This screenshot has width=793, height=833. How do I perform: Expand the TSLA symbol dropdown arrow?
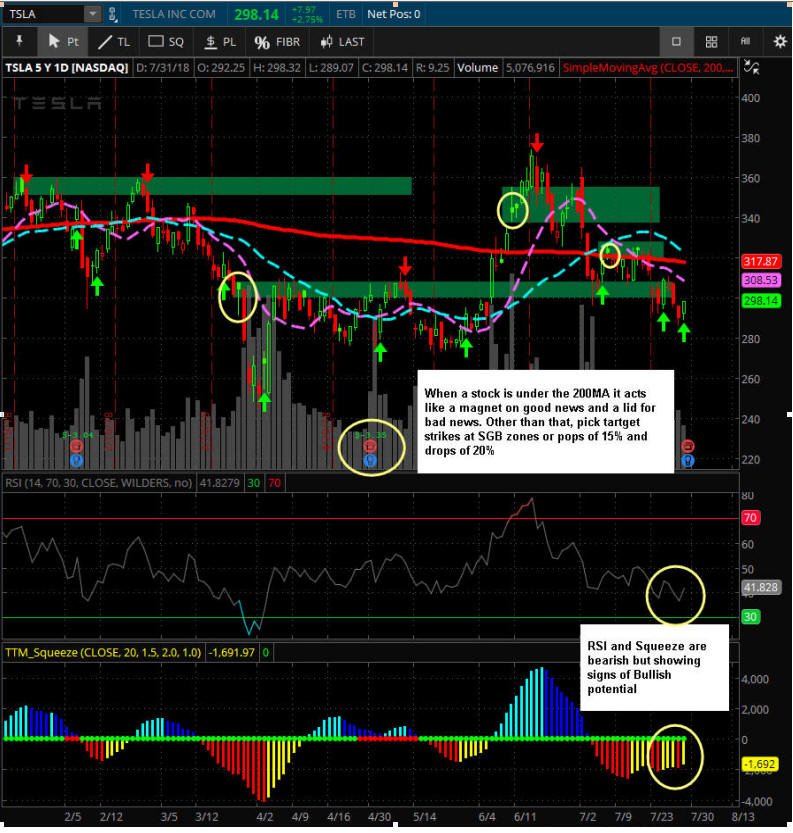pos(92,14)
